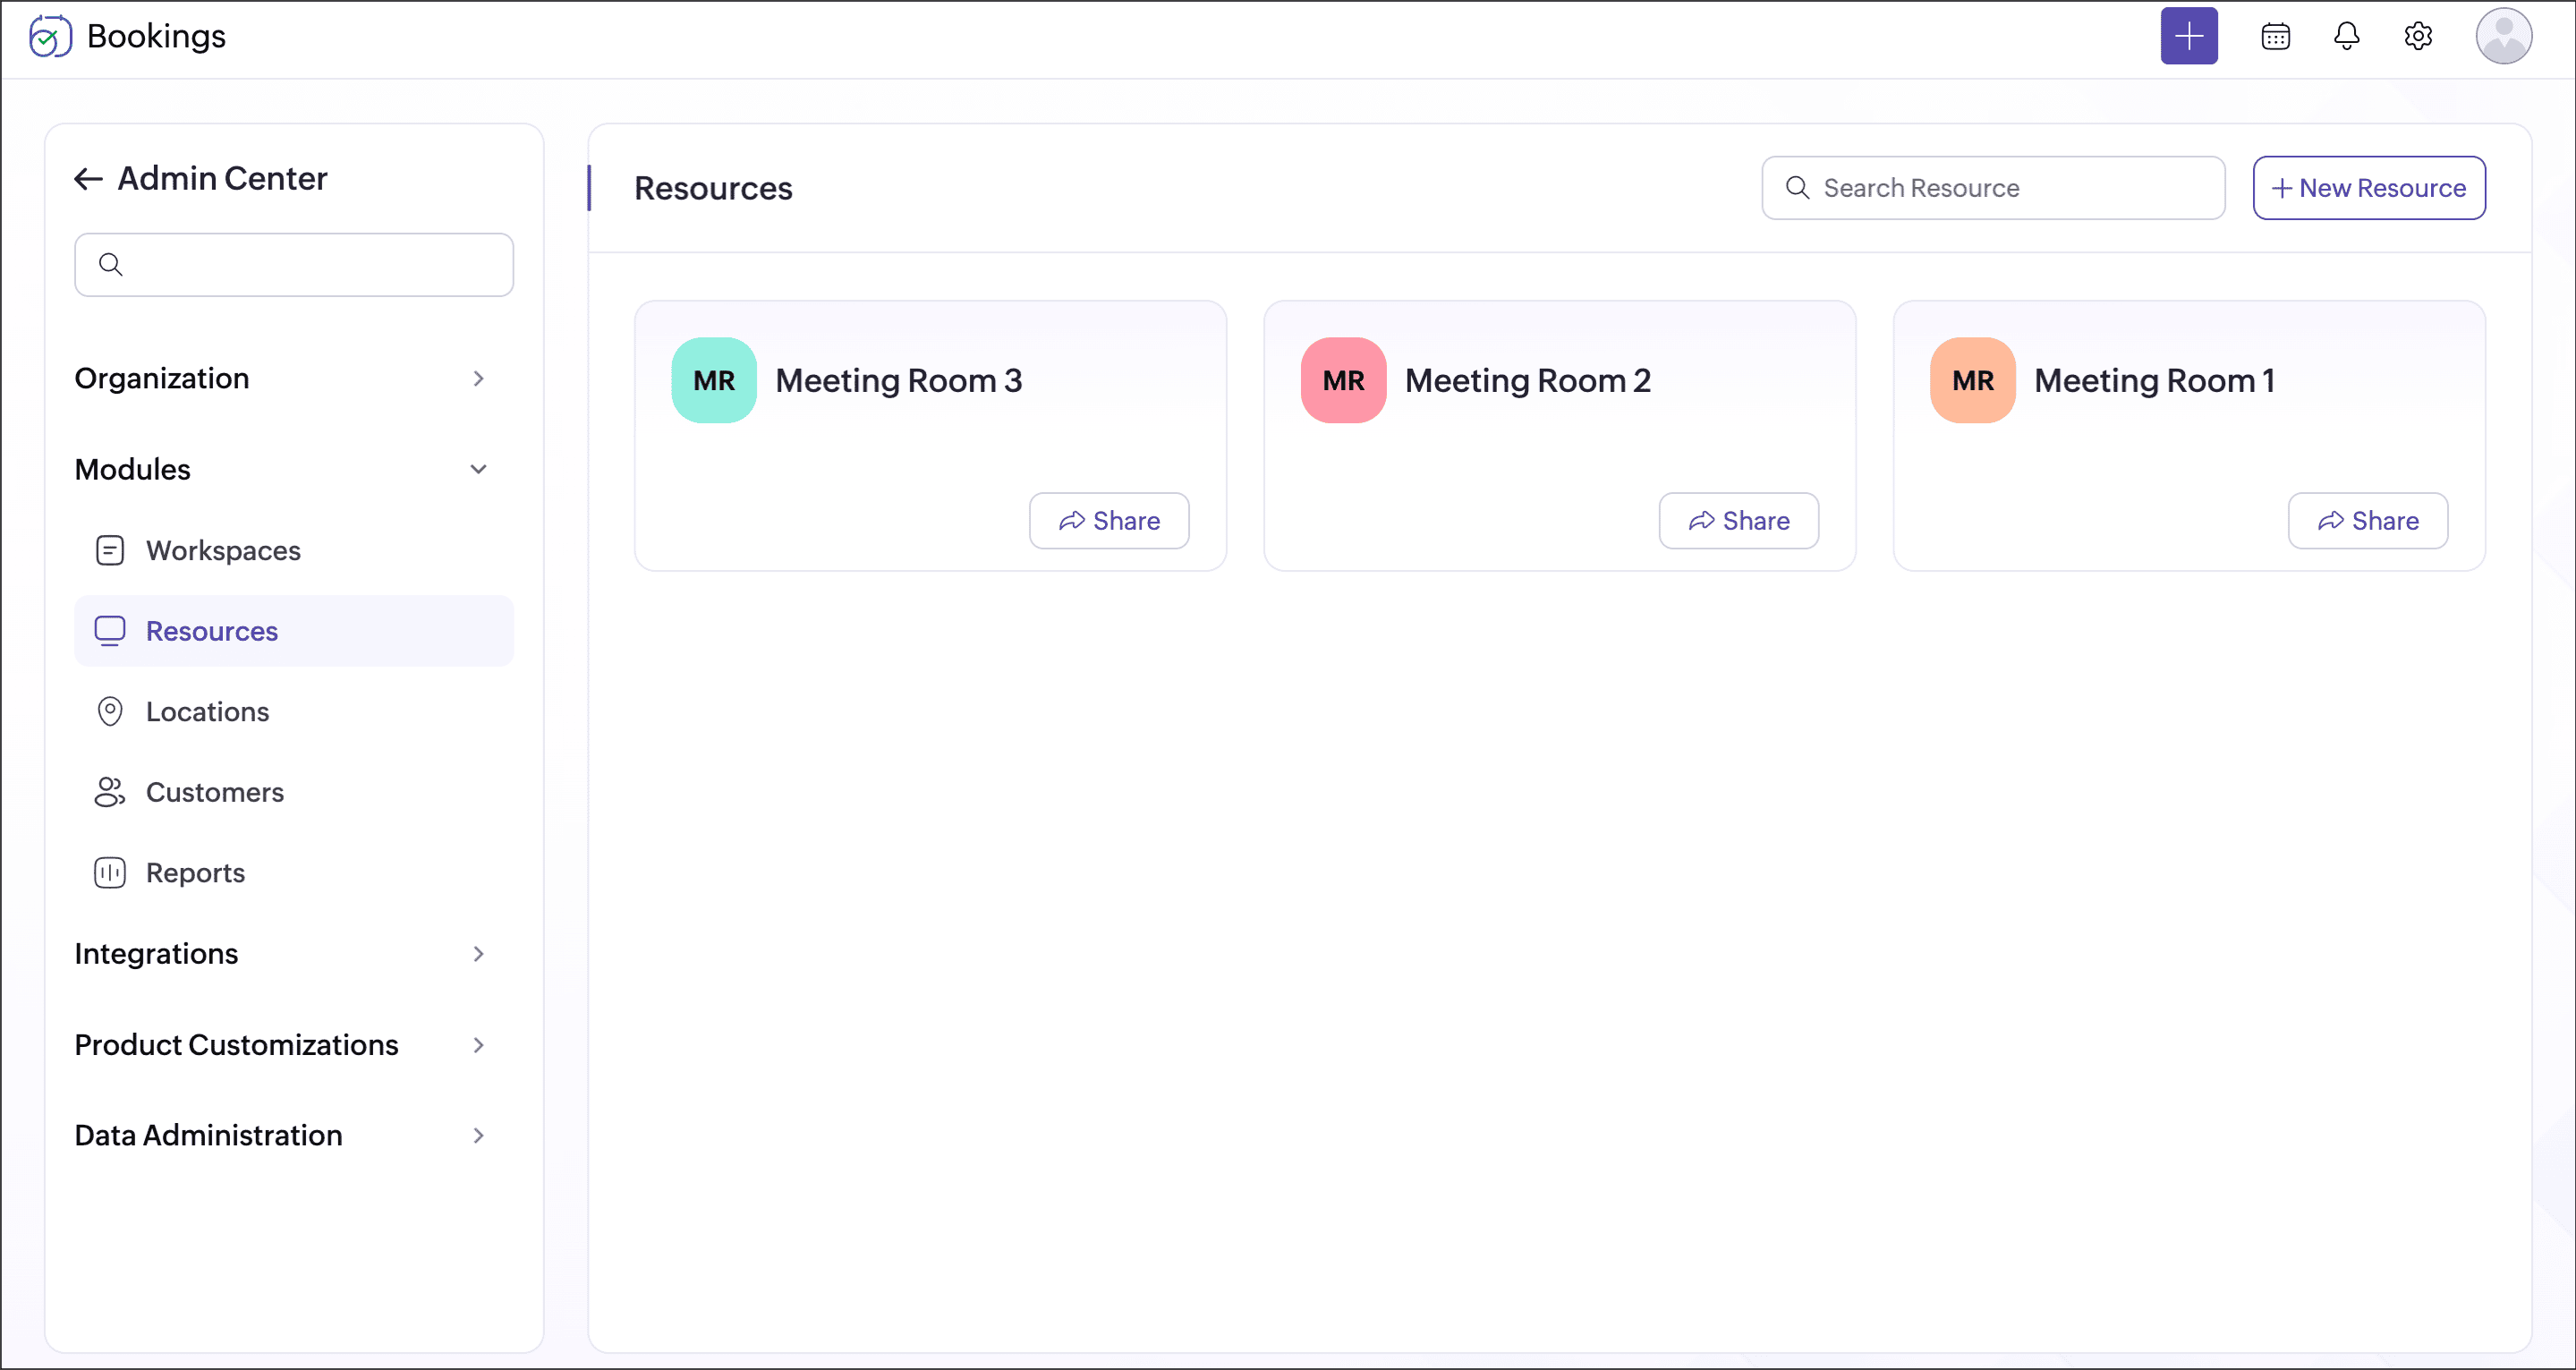Share Meeting Room 3
The image size is (2576, 1370).
coord(1109,521)
